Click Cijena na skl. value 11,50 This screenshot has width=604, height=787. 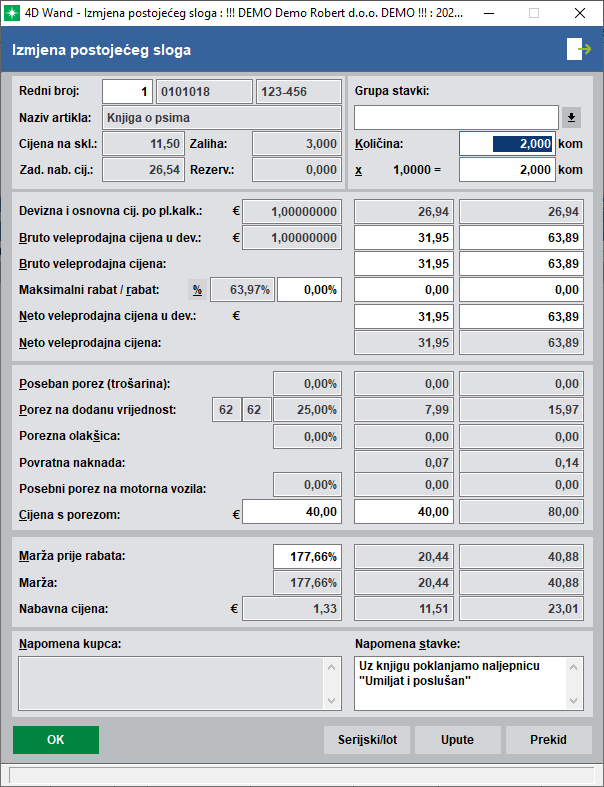coord(144,144)
